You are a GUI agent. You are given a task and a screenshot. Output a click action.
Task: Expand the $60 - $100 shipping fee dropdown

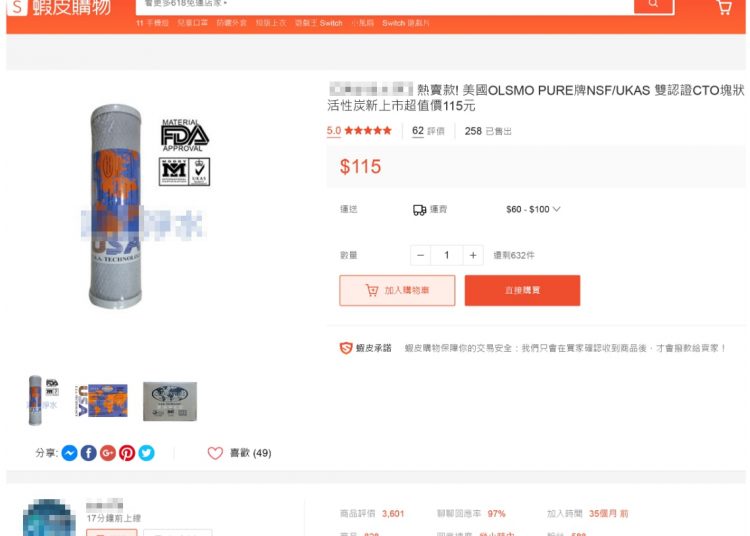point(533,209)
